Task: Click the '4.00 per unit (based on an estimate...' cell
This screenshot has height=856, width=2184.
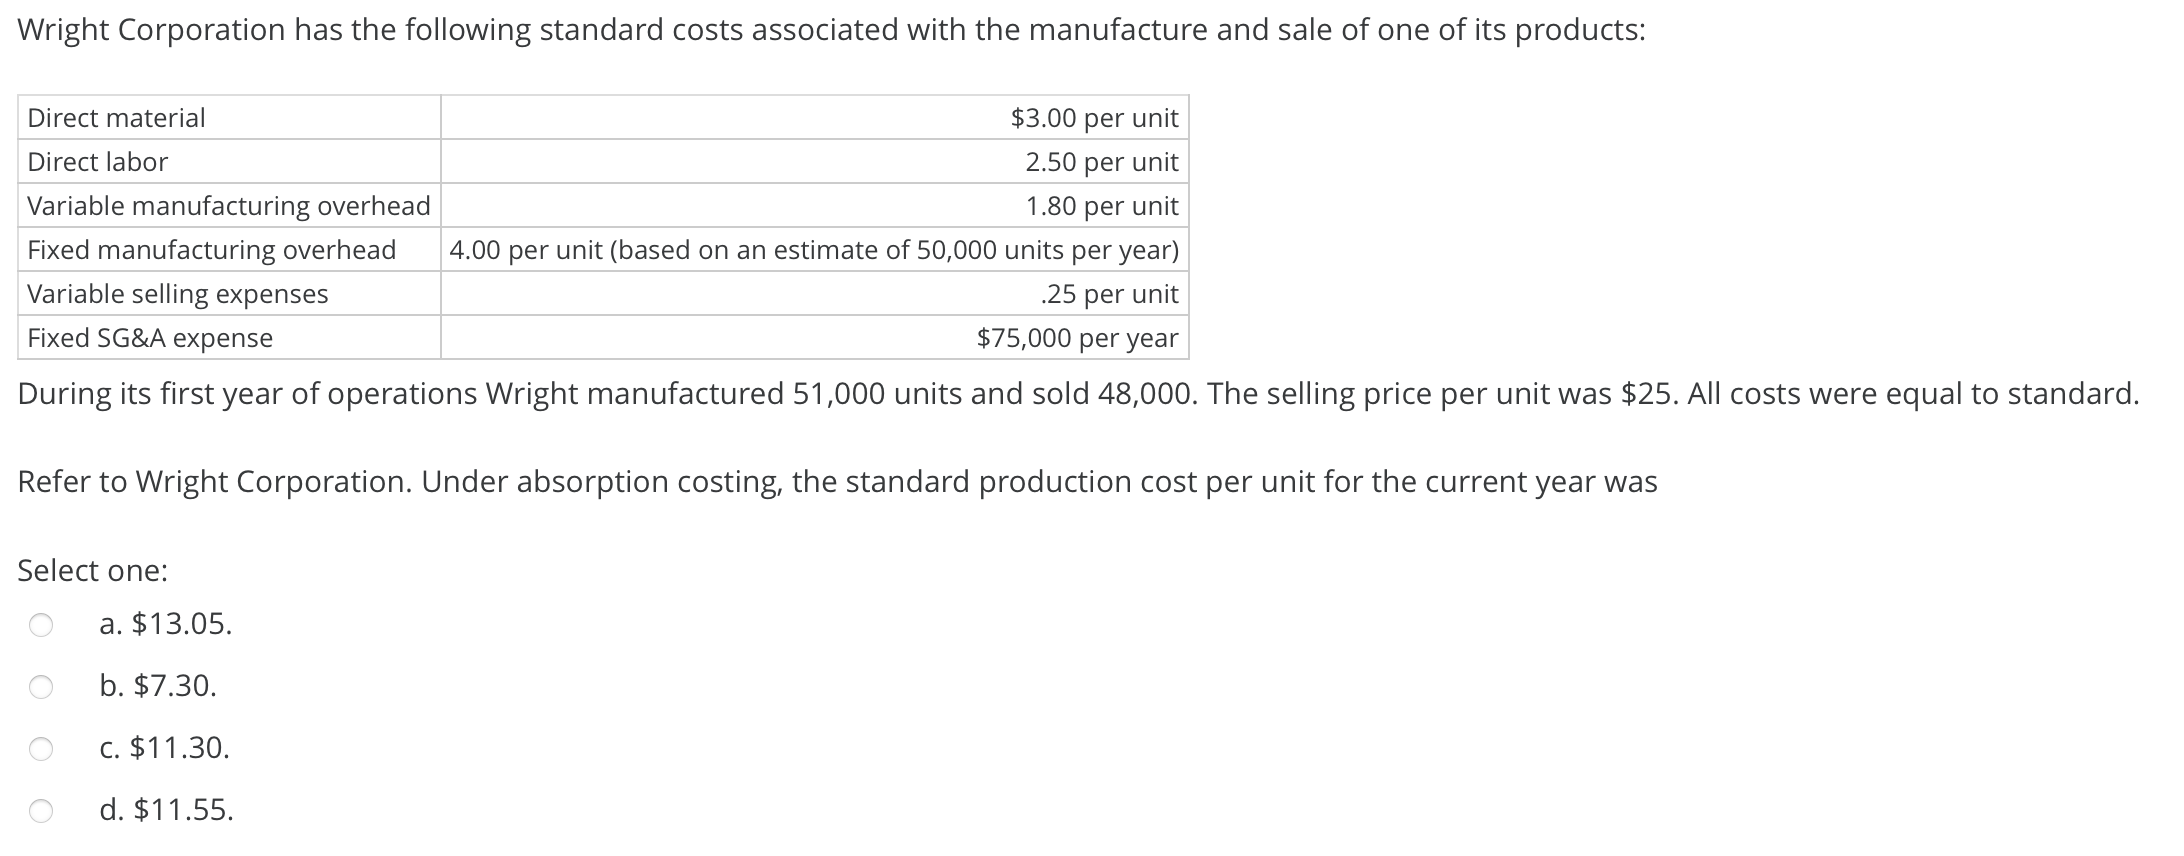Action: pyautogui.click(x=814, y=250)
